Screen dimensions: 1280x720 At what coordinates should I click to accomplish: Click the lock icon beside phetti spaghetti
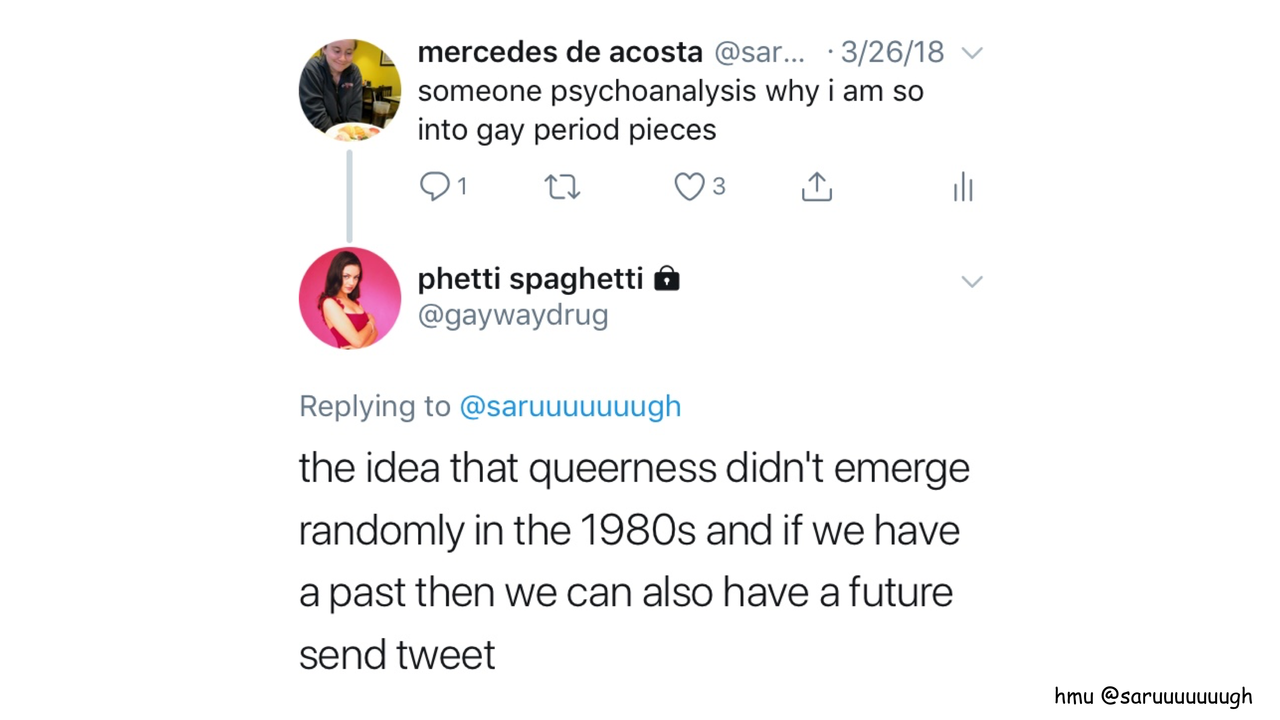[x=666, y=279]
